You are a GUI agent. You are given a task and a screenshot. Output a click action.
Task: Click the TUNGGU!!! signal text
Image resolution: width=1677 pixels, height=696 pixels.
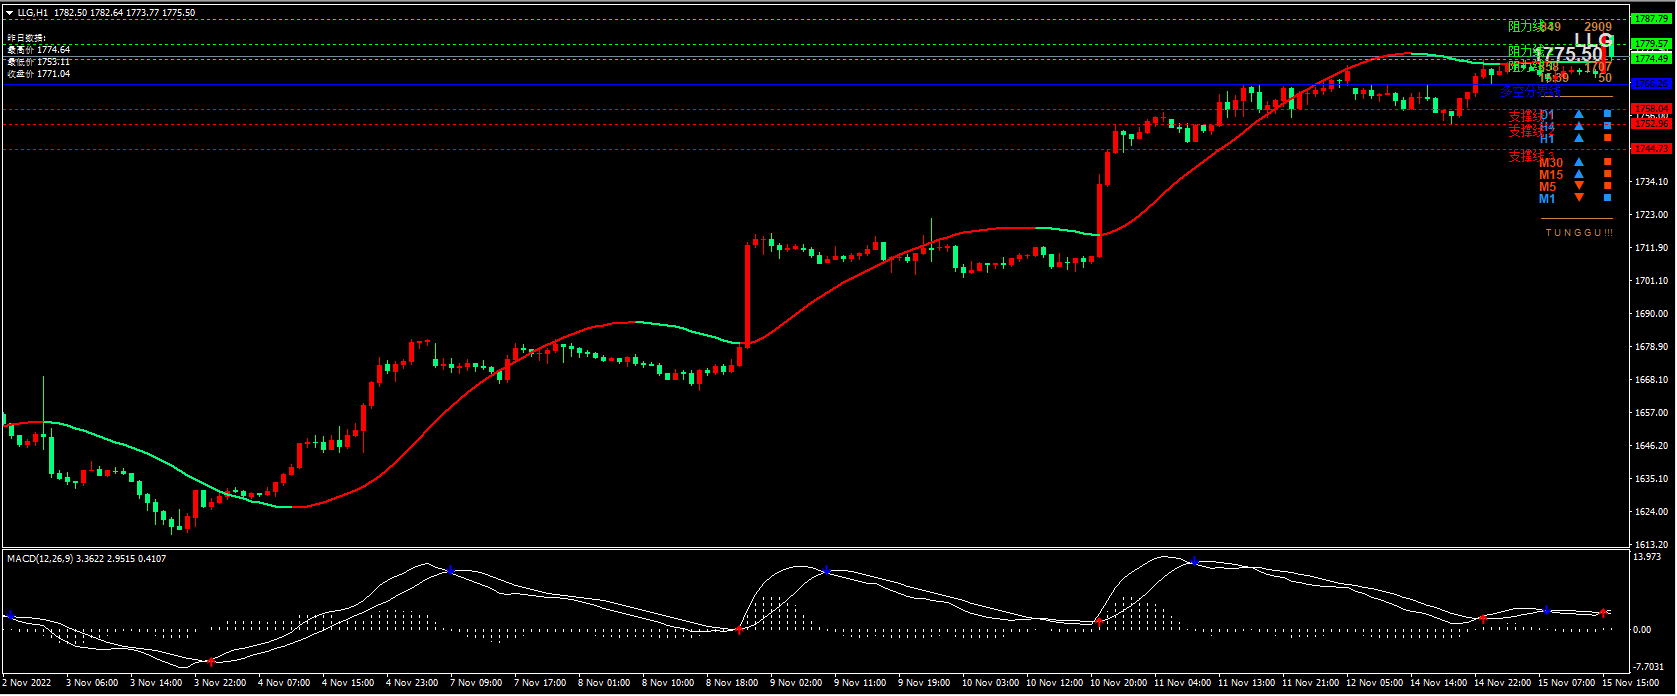[1579, 233]
